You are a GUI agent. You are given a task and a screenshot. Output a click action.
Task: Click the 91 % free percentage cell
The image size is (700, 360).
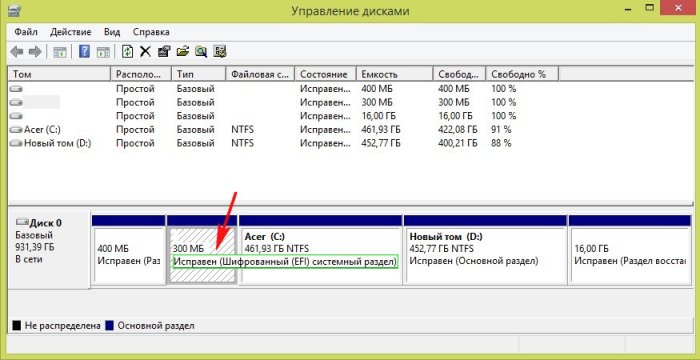point(501,130)
